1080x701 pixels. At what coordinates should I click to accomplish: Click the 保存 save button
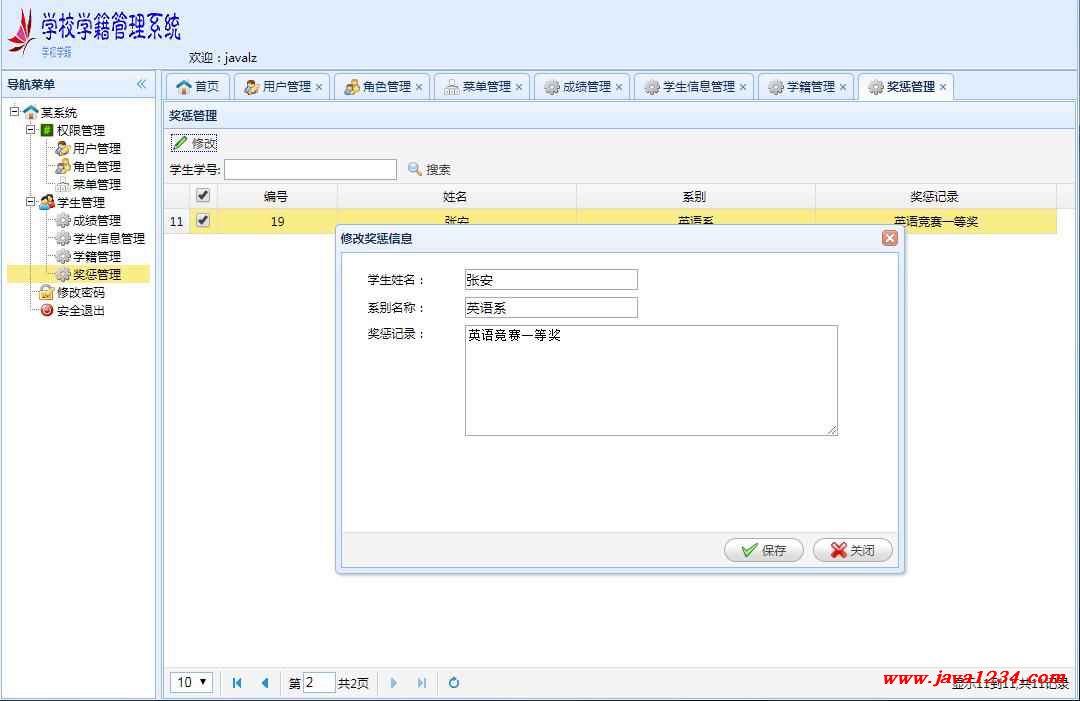[763, 550]
